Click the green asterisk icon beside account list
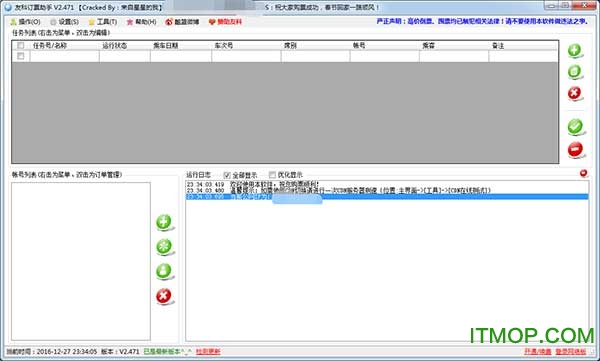This screenshot has width=600, height=361. pos(164,247)
